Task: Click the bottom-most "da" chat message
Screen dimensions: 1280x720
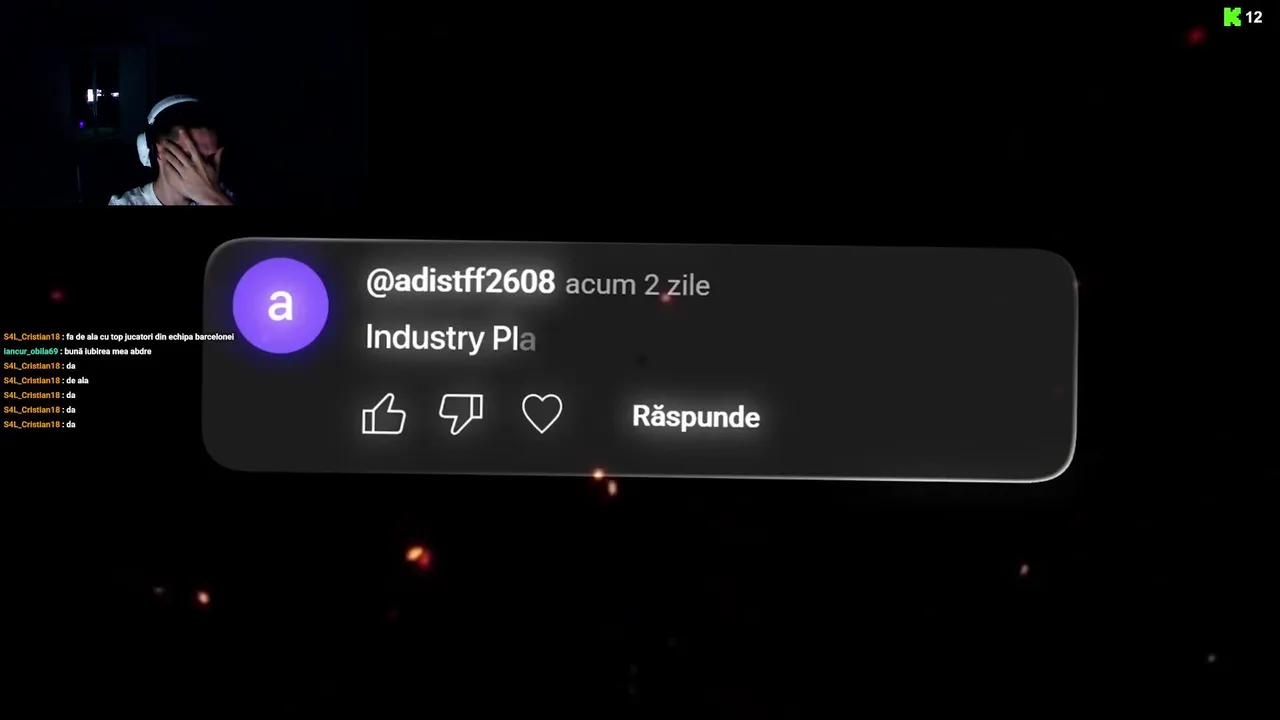Action: point(71,424)
